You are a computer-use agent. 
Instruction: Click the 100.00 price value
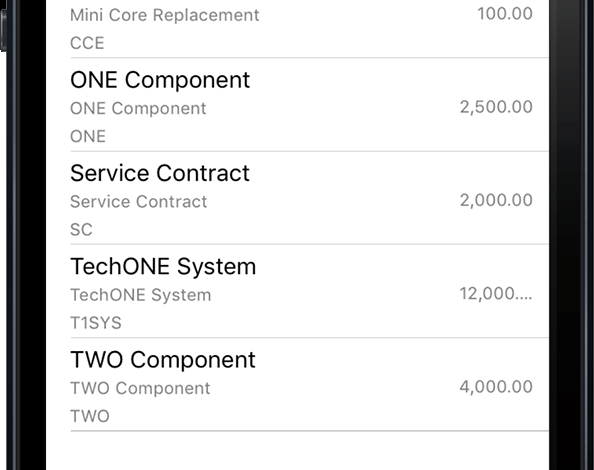(x=505, y=14)
